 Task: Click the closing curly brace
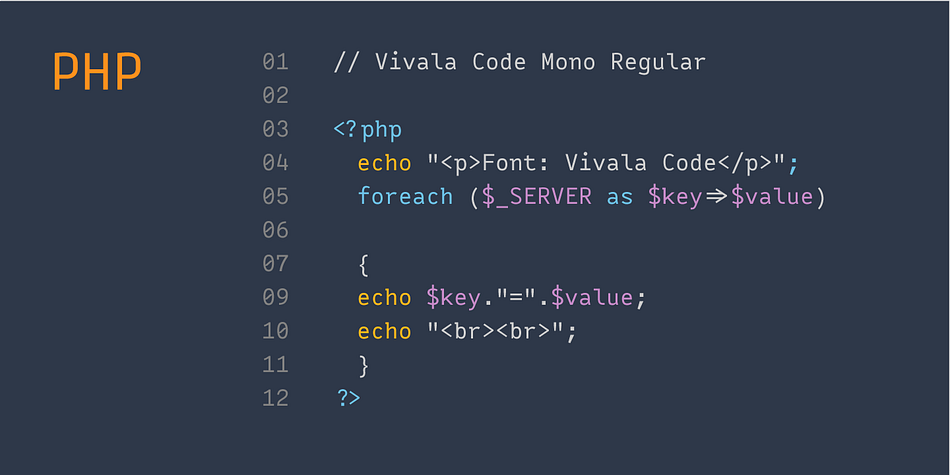click(x=364, y=365)
